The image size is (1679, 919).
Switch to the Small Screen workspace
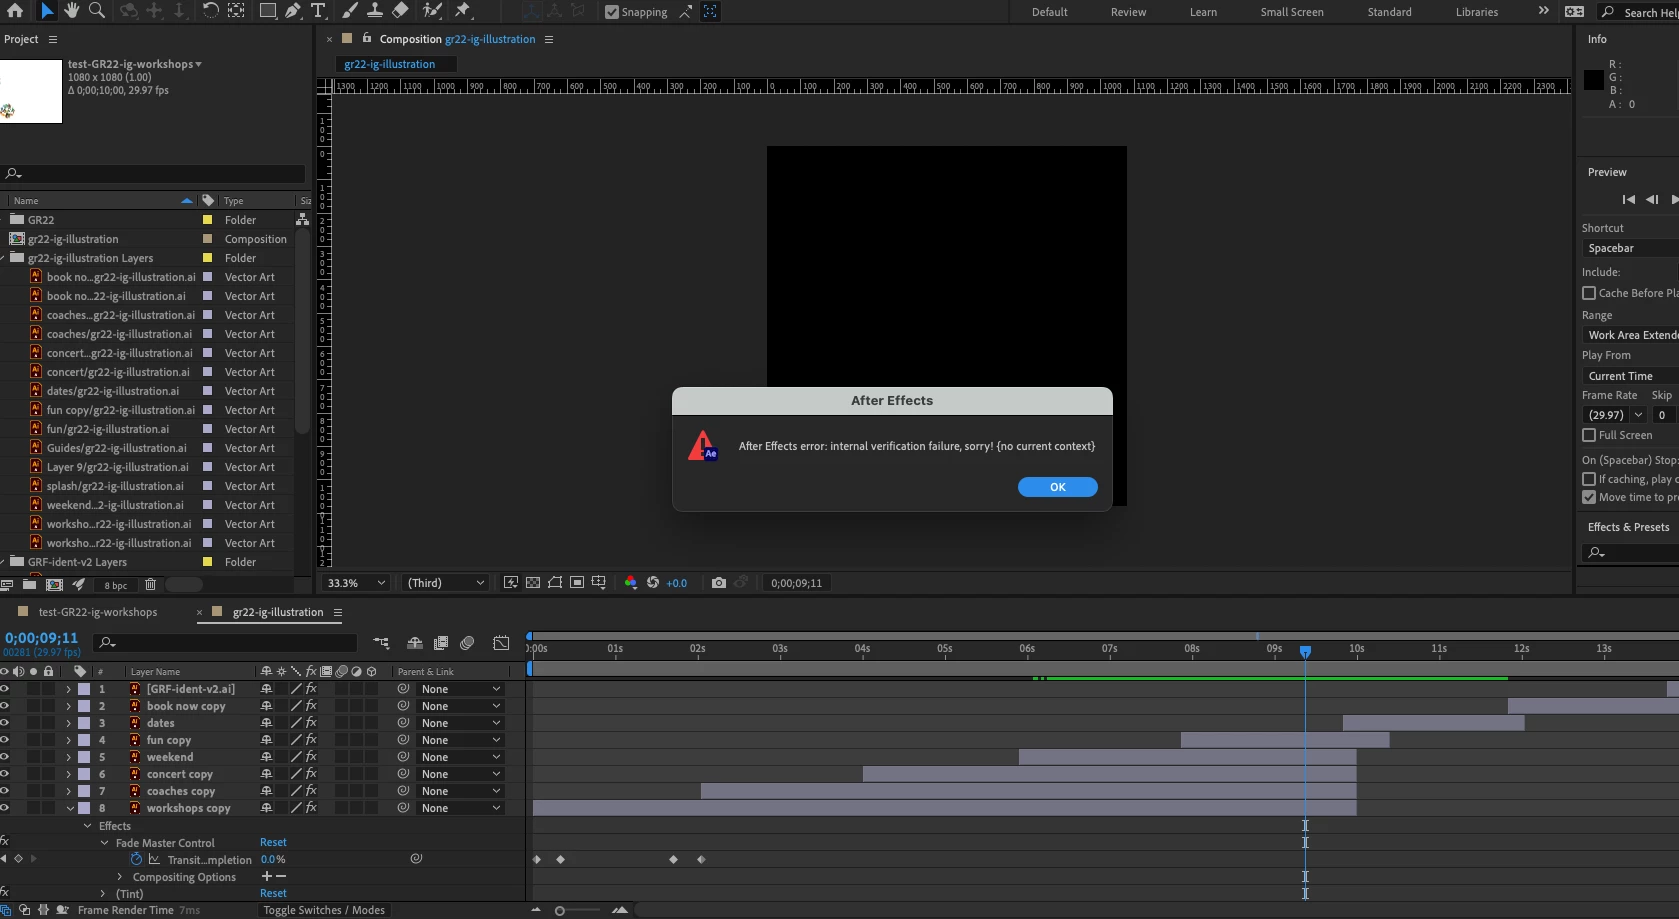[x=1292, y=12]
